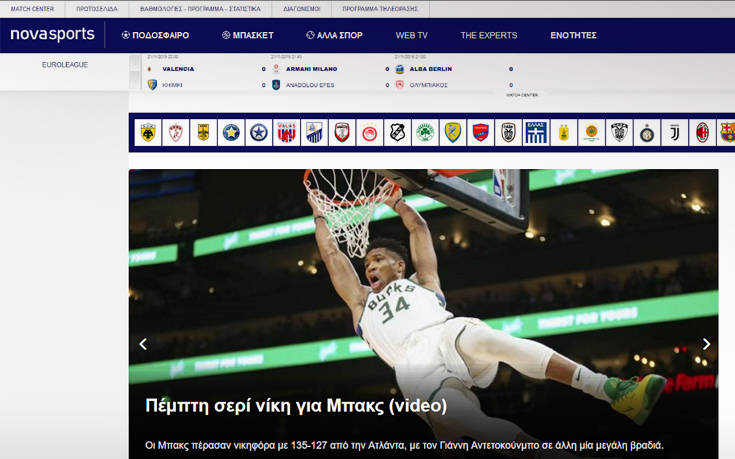Image resolution: width=735 pixels, height=459 pixels.
Task: Open the Hellas national team logo
Action: point(536,133)
